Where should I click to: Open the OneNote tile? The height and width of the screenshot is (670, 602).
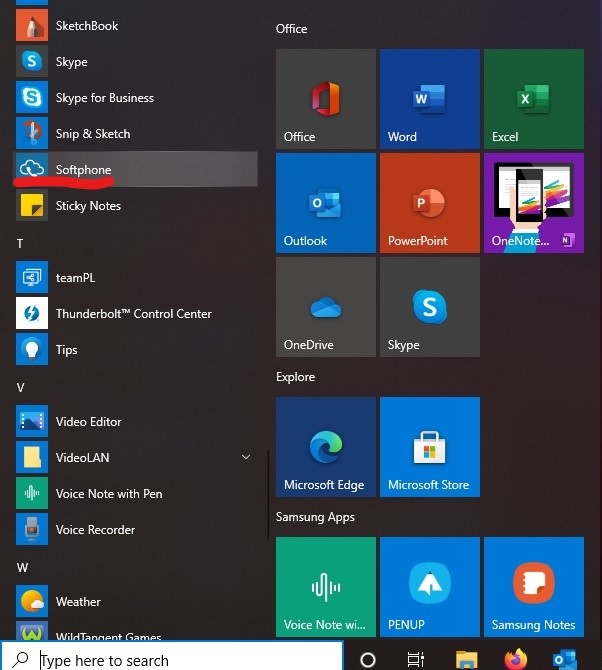tap(534, 203)
